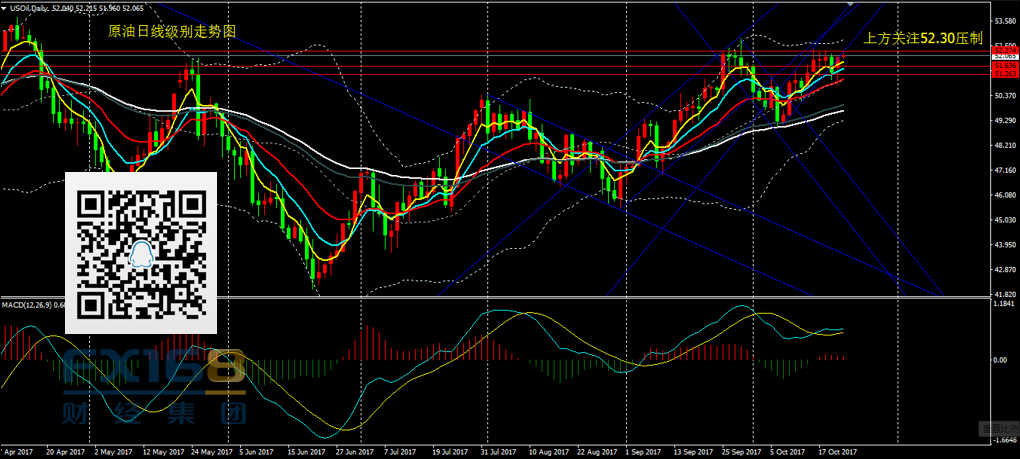Select the yellow Chinese chart title text
Screen dimensions: 1020x459
click(x=172, y=32)
